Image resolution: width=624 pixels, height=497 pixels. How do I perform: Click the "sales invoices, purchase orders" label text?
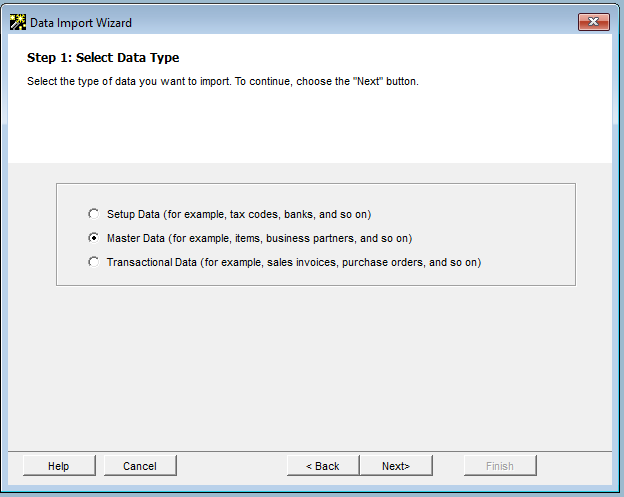[294, 262]
